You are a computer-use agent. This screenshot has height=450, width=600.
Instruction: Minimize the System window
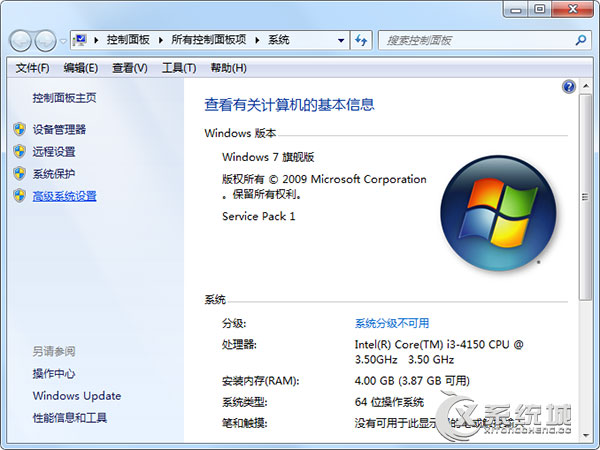pos(515,9)
